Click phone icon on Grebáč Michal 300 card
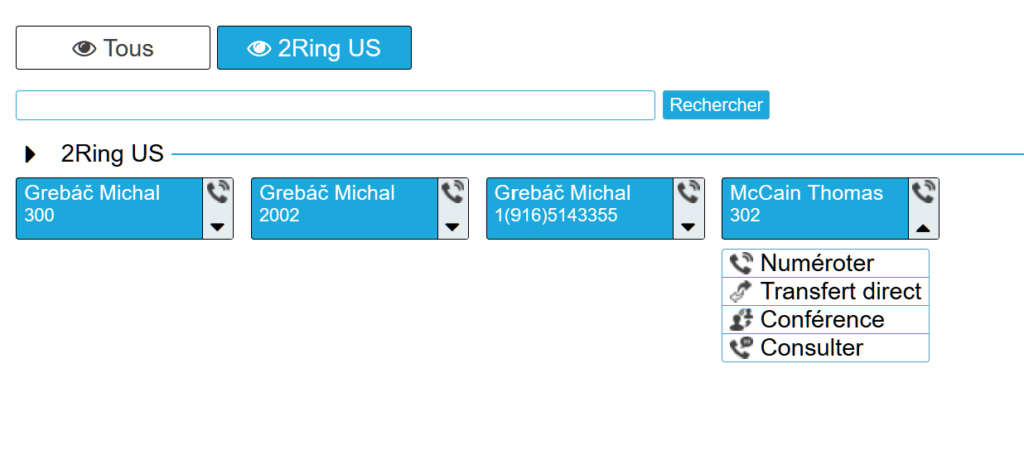This screenshot has height=456, width=1024. (x=218, y=191)
